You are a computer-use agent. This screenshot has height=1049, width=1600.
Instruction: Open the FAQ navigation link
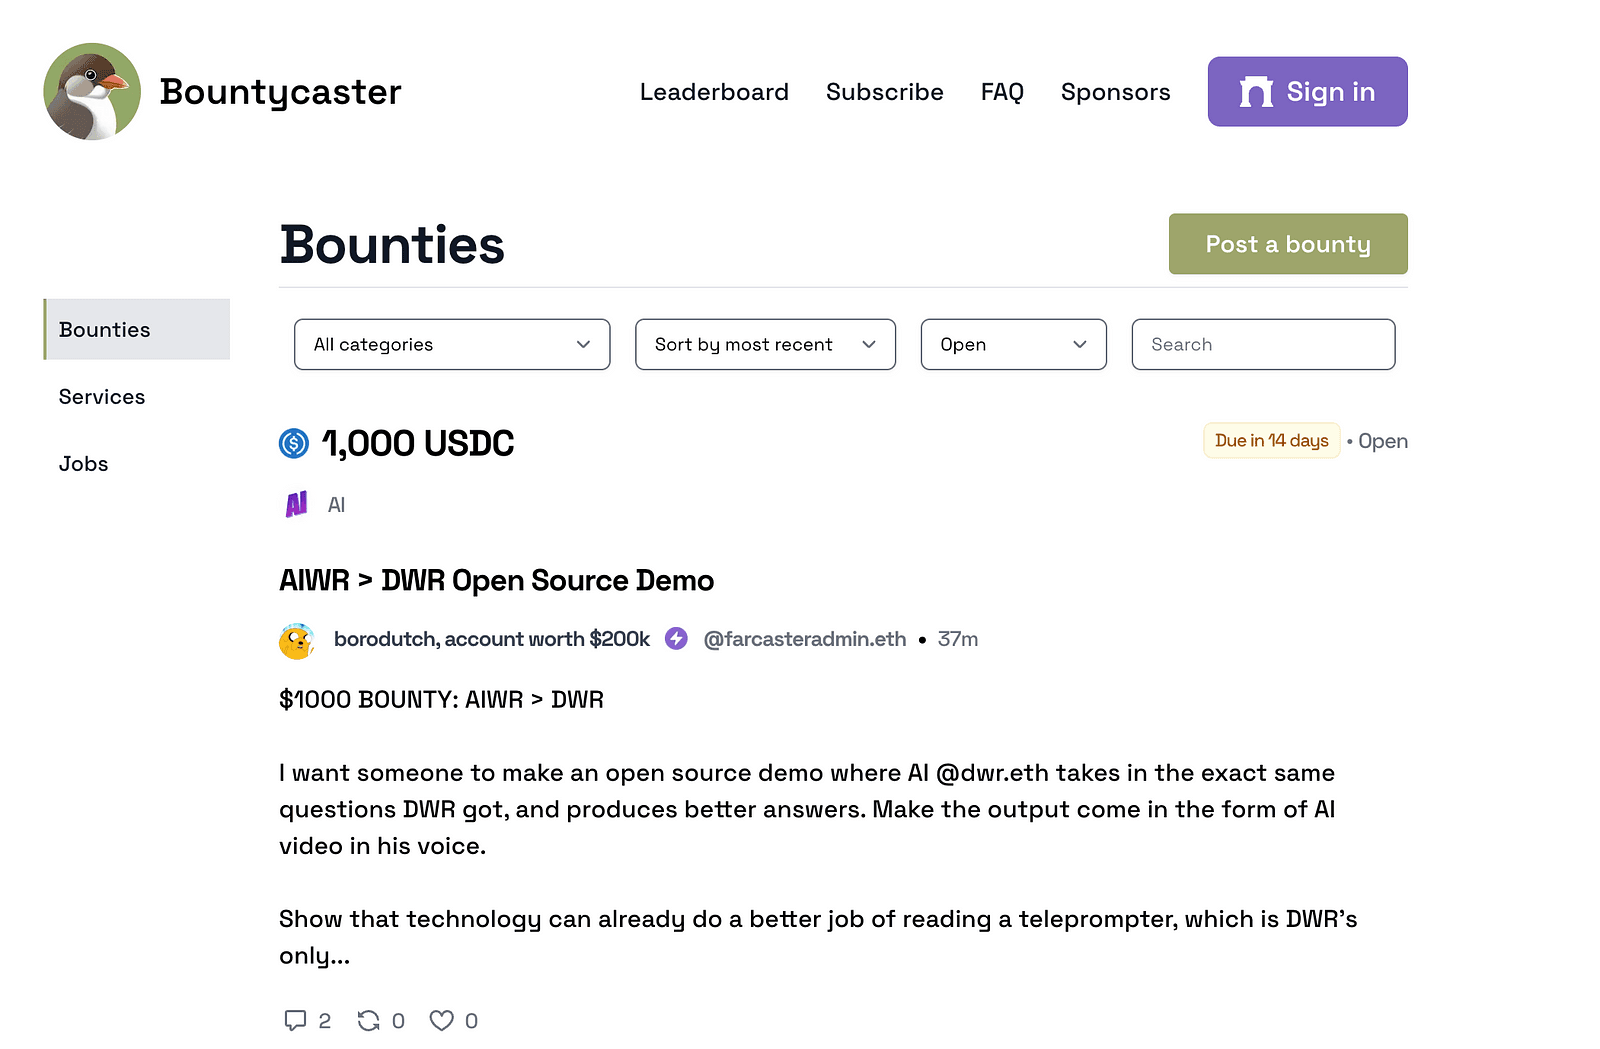point(1002,92)
